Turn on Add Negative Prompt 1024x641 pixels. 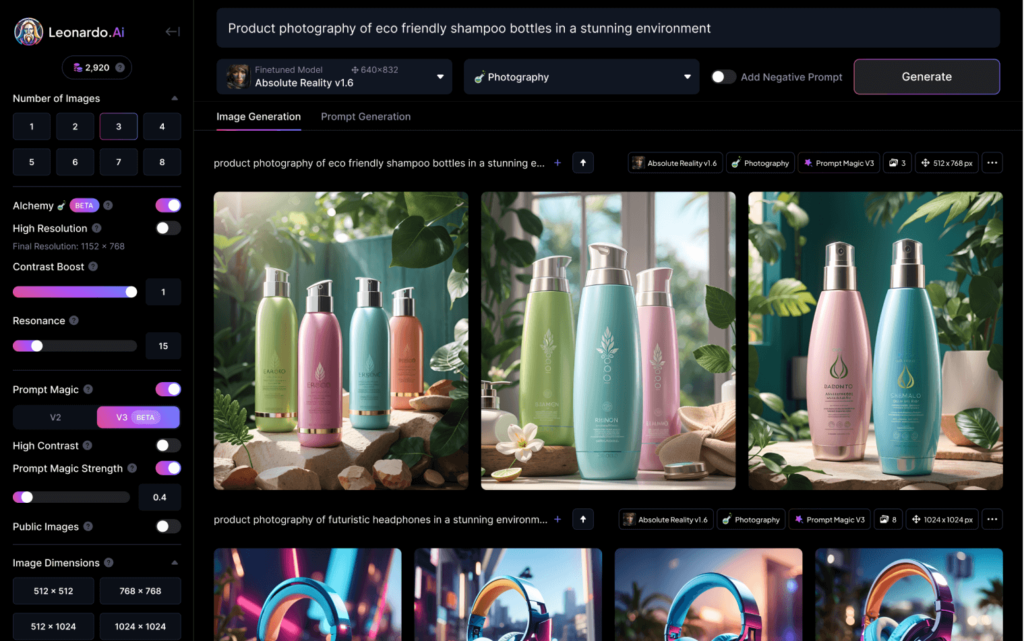click(x=723, y=77)
